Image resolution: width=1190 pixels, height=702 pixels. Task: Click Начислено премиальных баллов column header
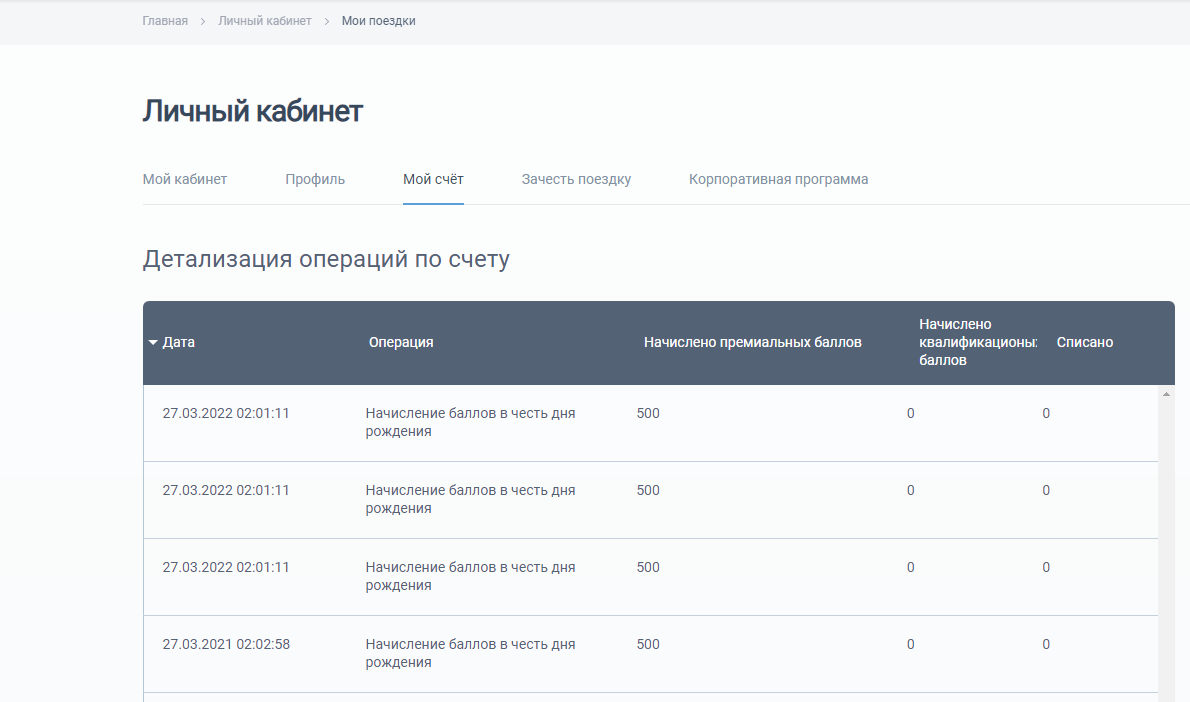(x=752, y=342)
